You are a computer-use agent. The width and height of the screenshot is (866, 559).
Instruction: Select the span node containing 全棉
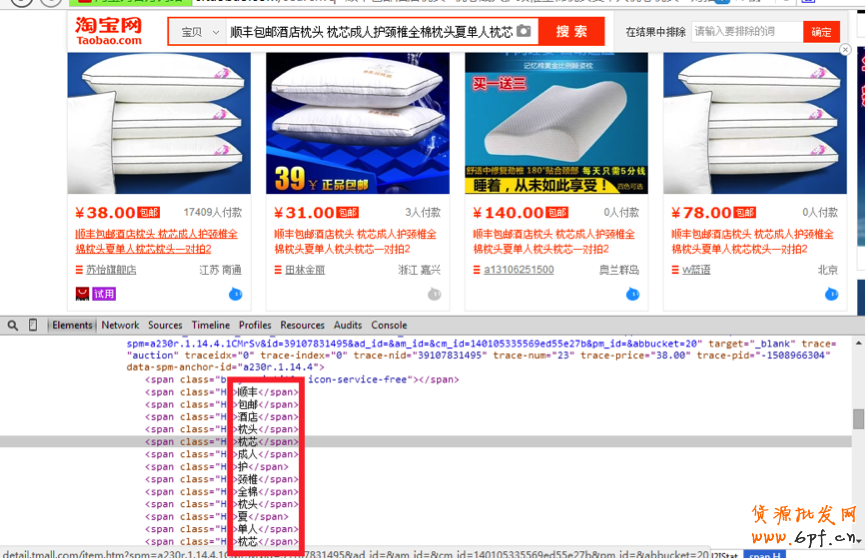[x=221, y=492]
